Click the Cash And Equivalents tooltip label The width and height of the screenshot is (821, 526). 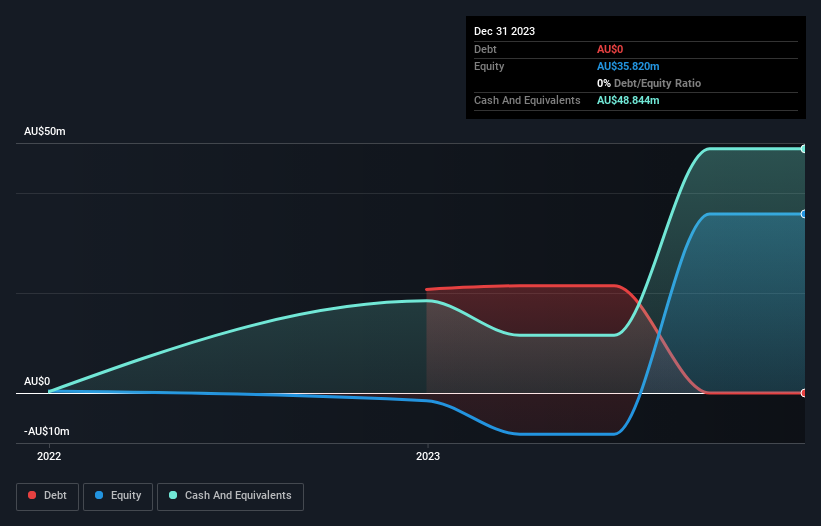click(x=527, y=100)
